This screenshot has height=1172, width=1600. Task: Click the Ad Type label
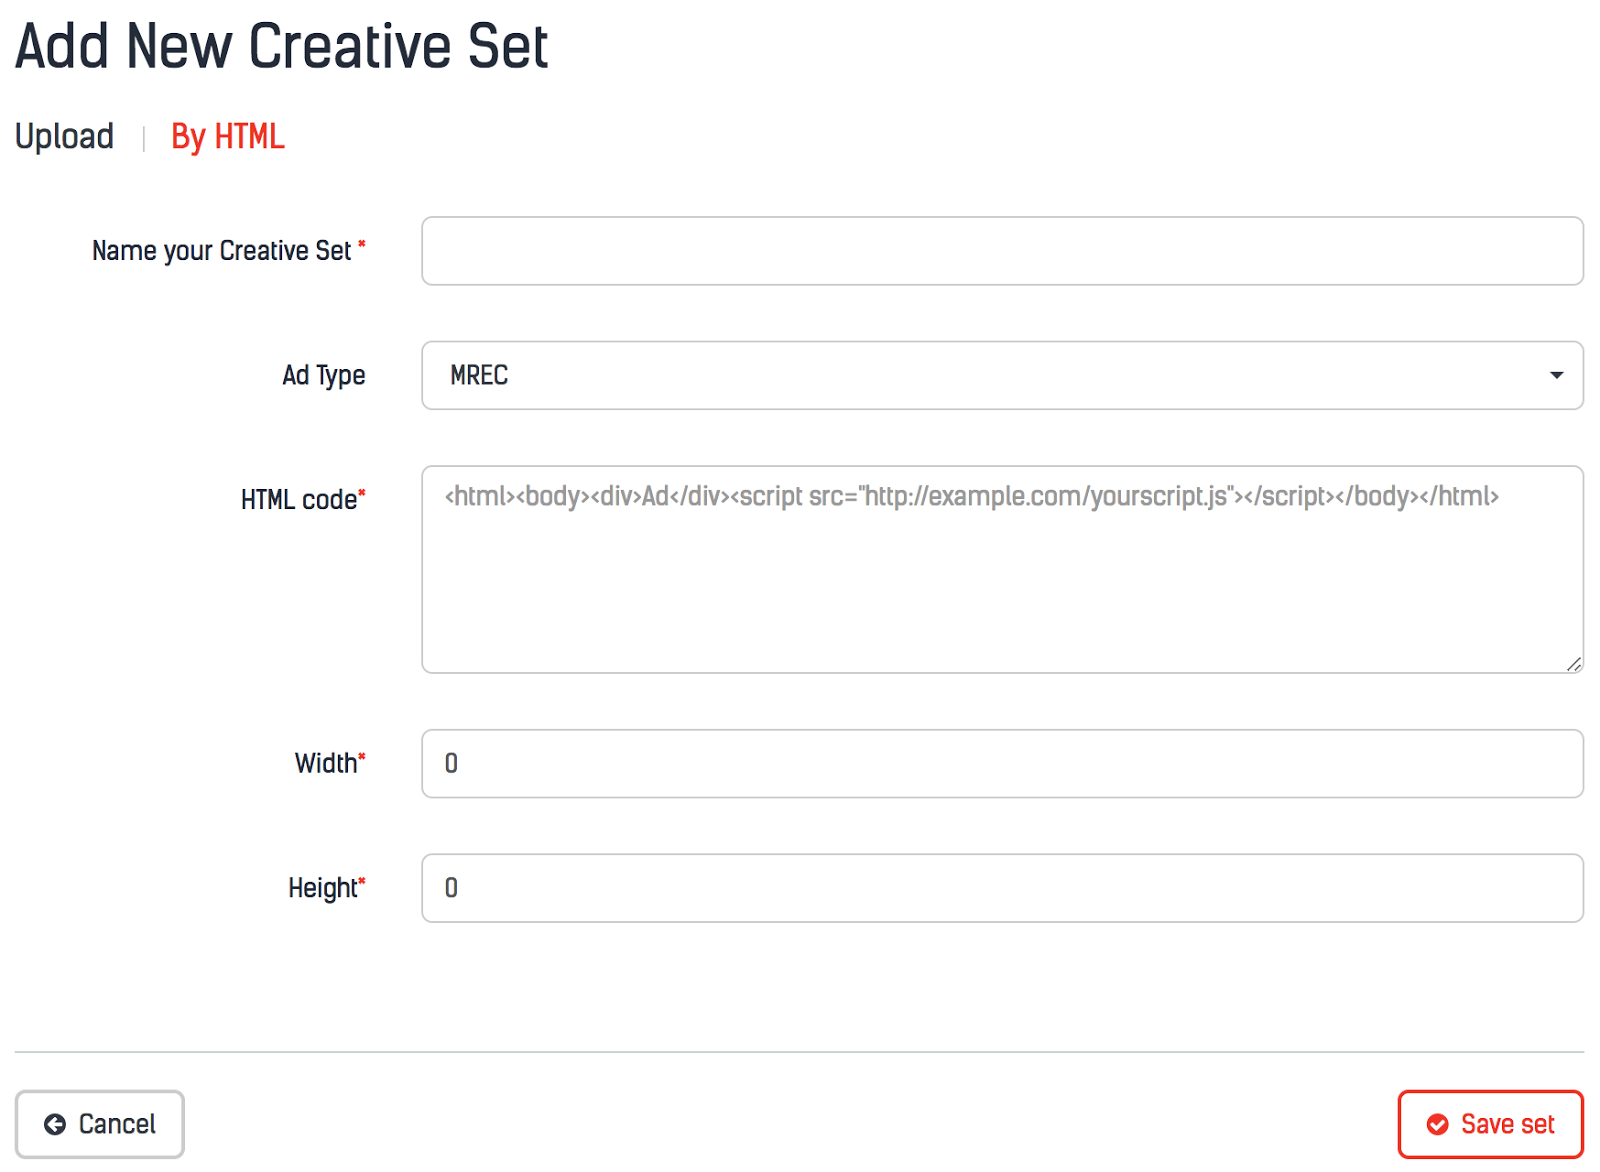pos(323,376)
